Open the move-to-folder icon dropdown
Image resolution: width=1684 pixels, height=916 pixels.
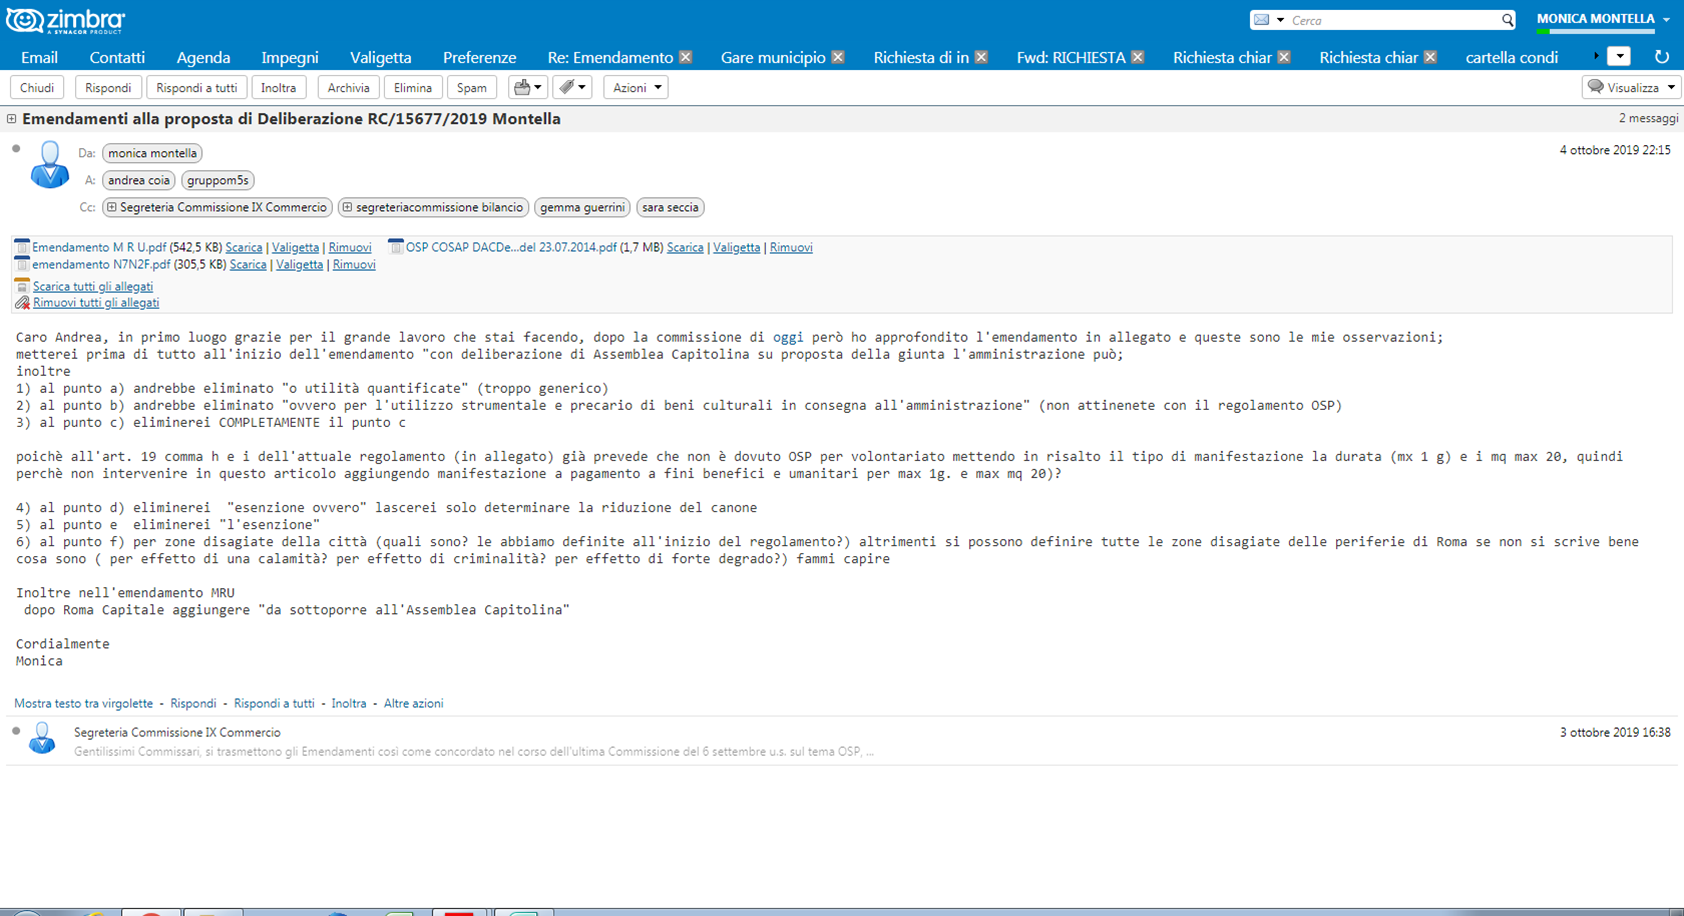tap(527, 88)
